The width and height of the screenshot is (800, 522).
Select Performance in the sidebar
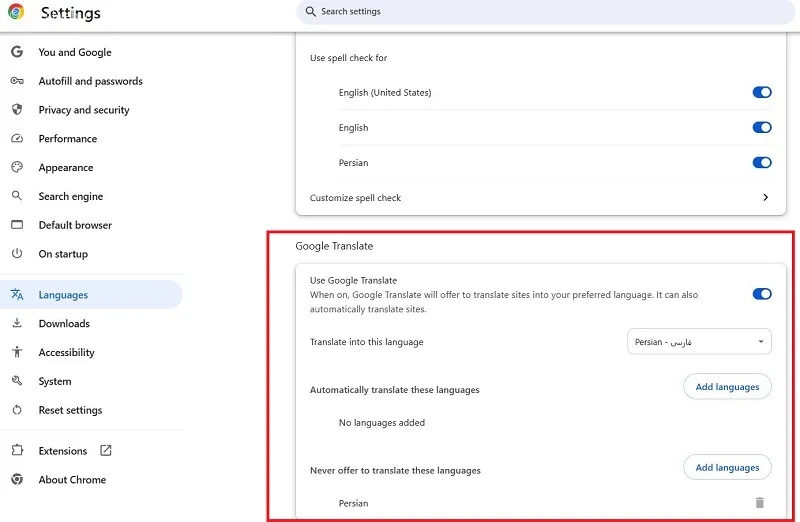click(67, 138)
